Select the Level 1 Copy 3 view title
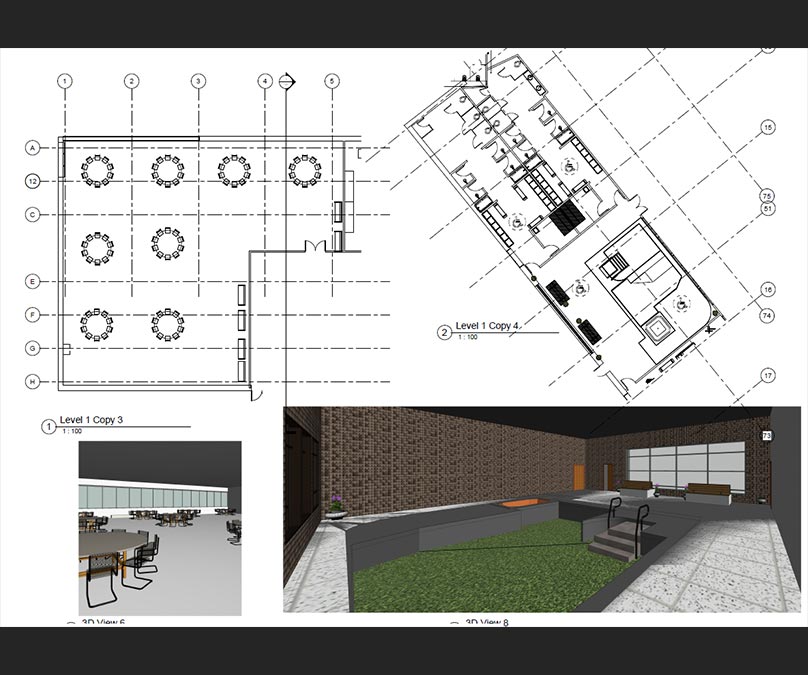 tap(91, 420)
